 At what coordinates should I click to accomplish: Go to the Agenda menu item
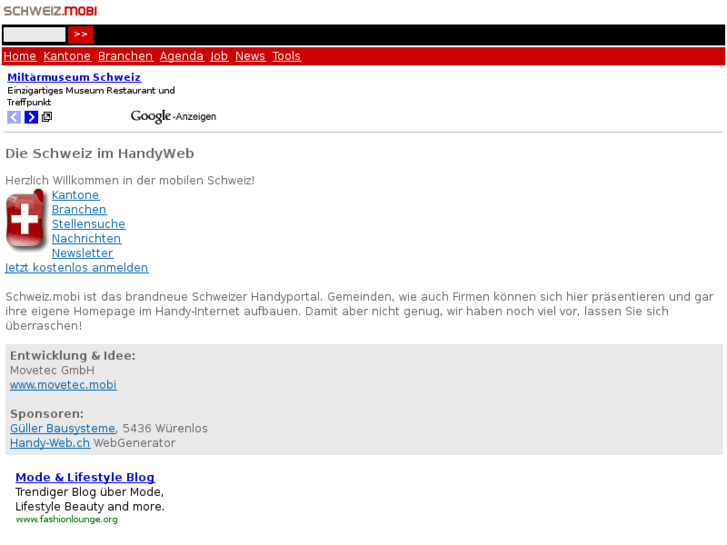point(181,56)
